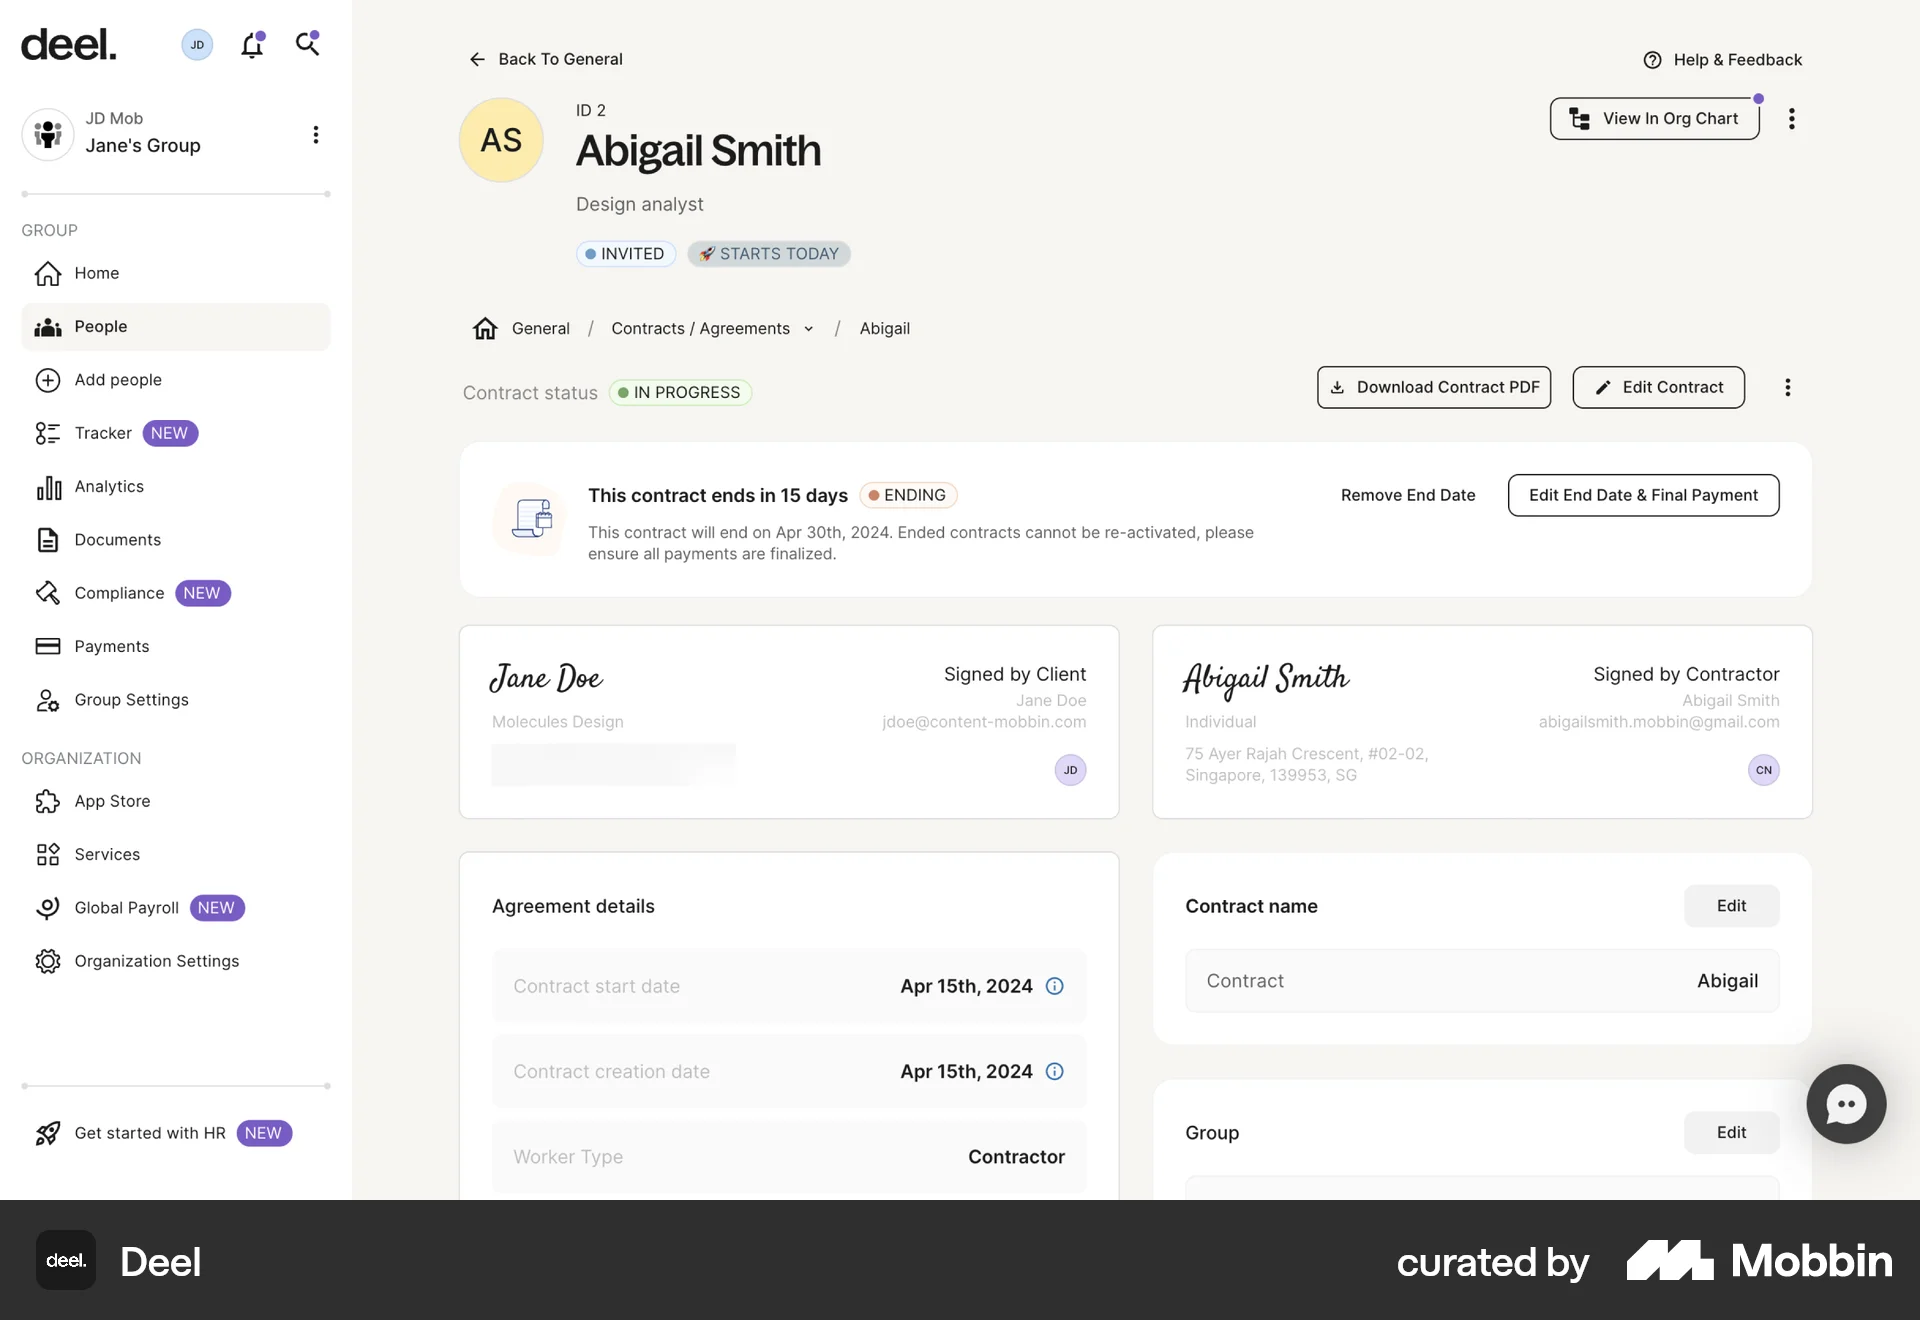
Task: Open Jane's Group options menu
Action: pyautogui.click(x=316, y=134)
